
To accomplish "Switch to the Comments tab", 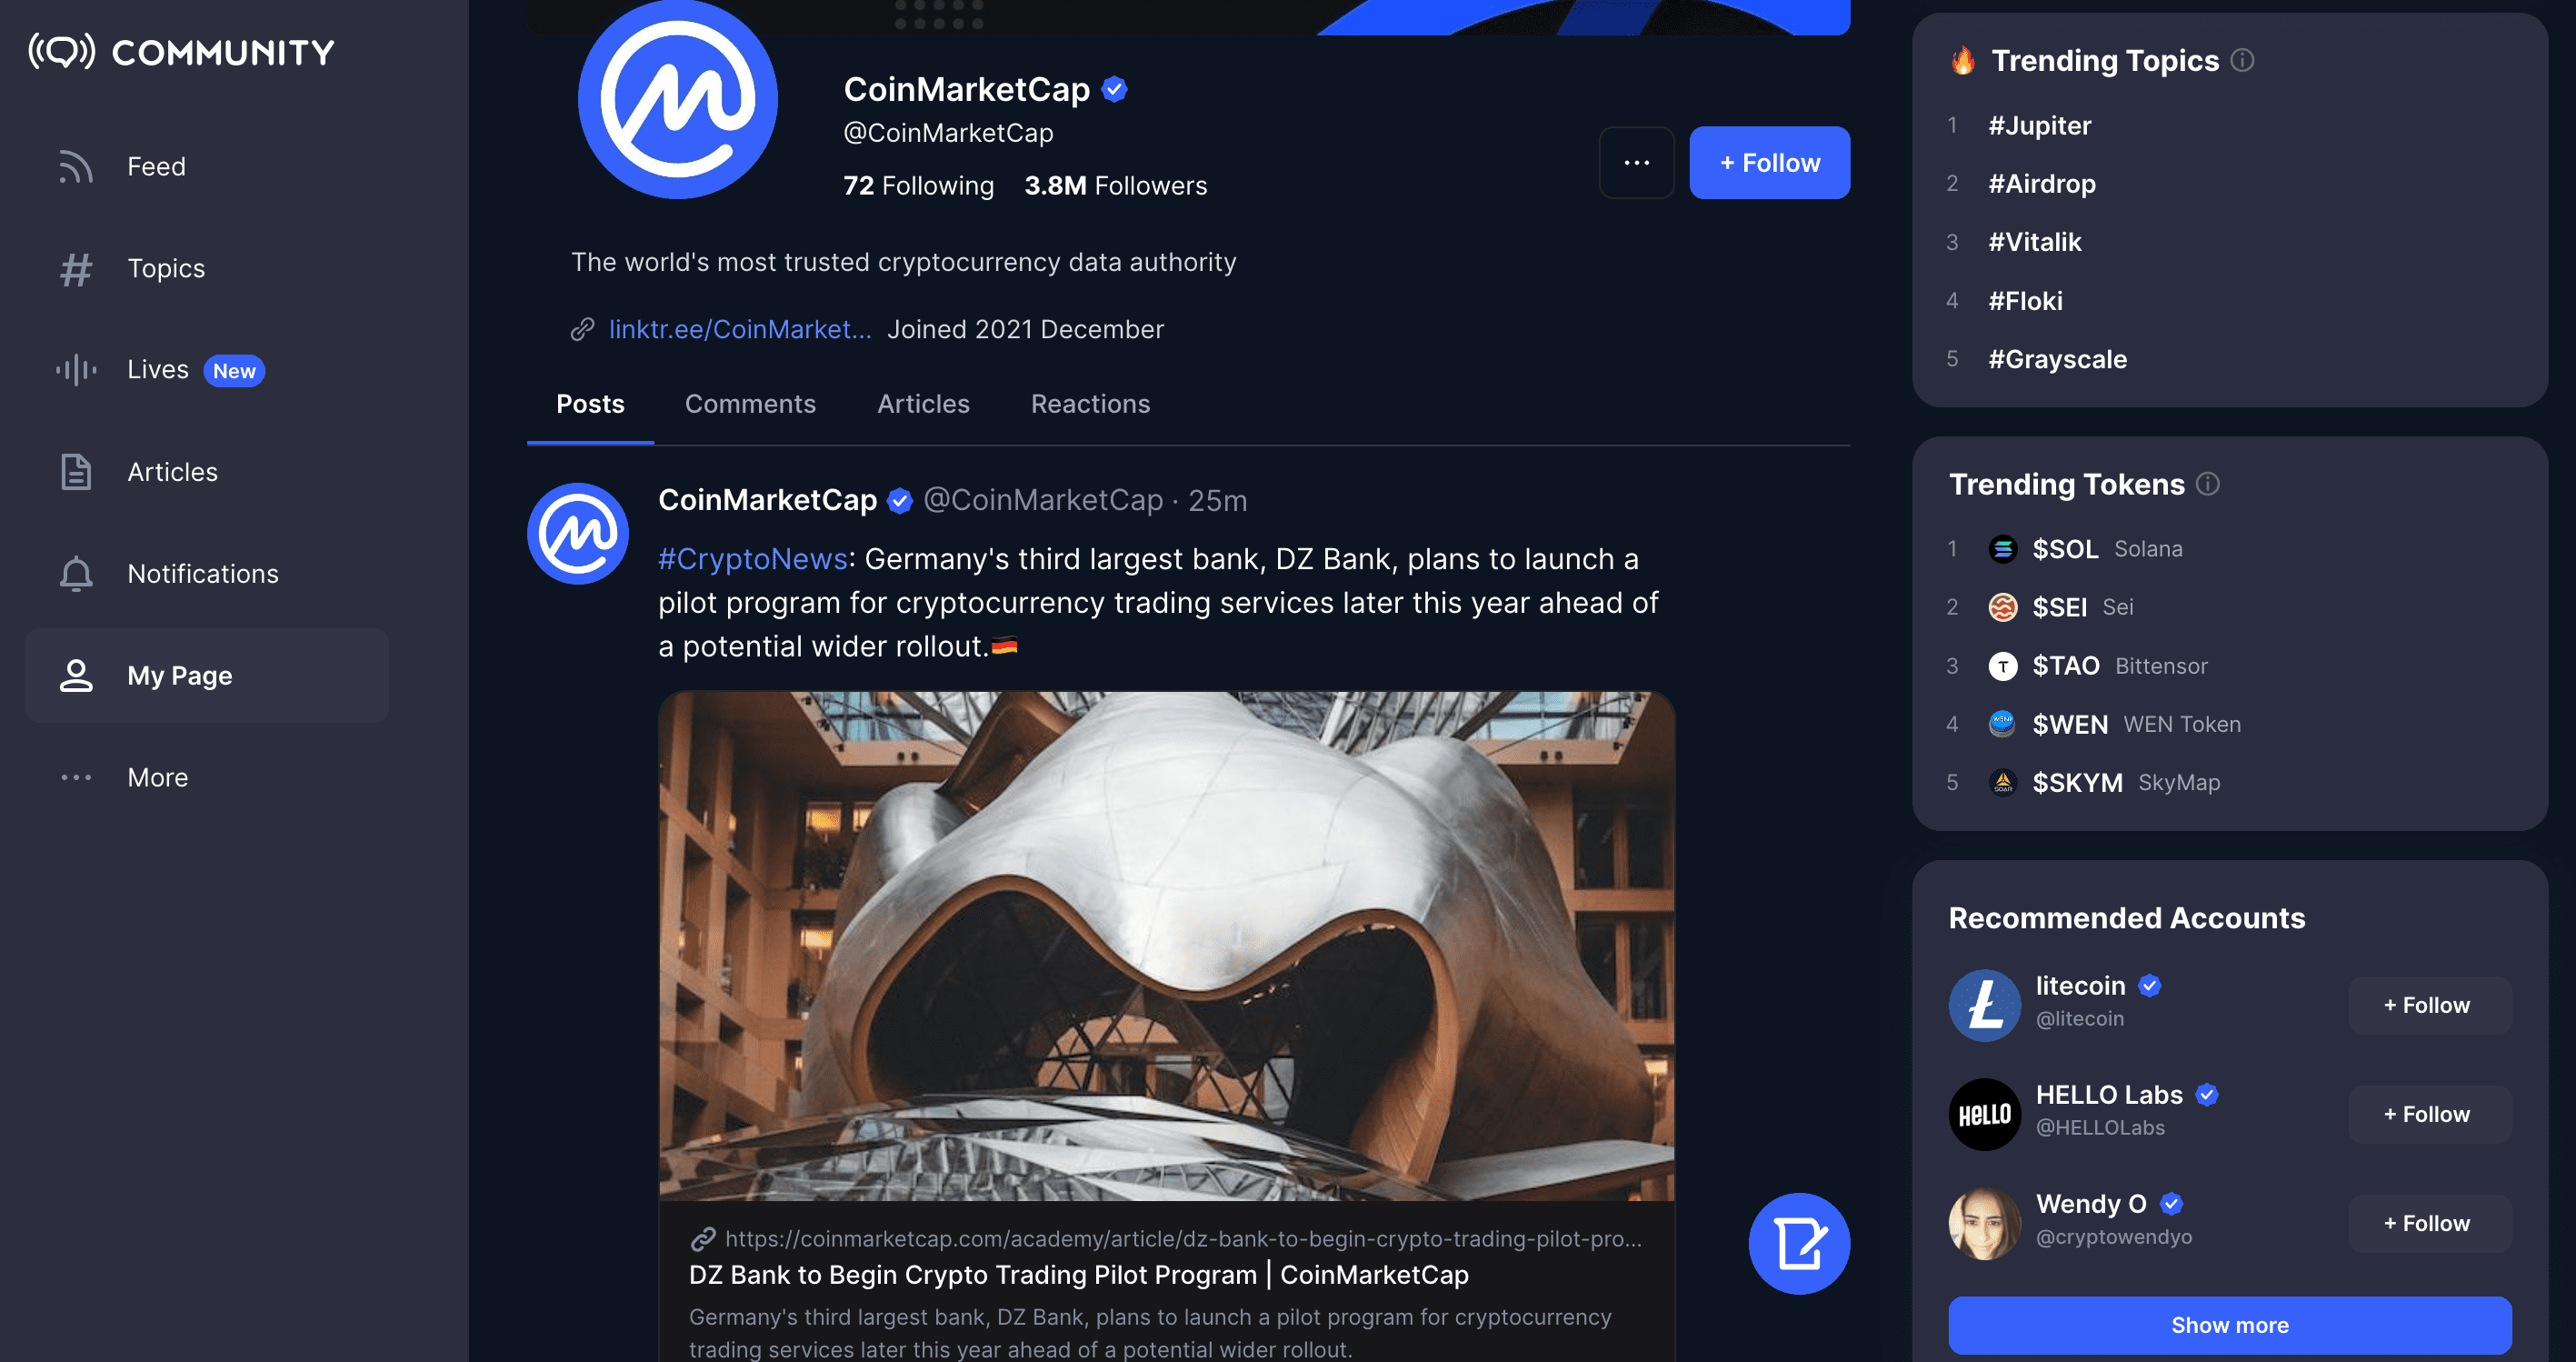I will click(750, 404).
